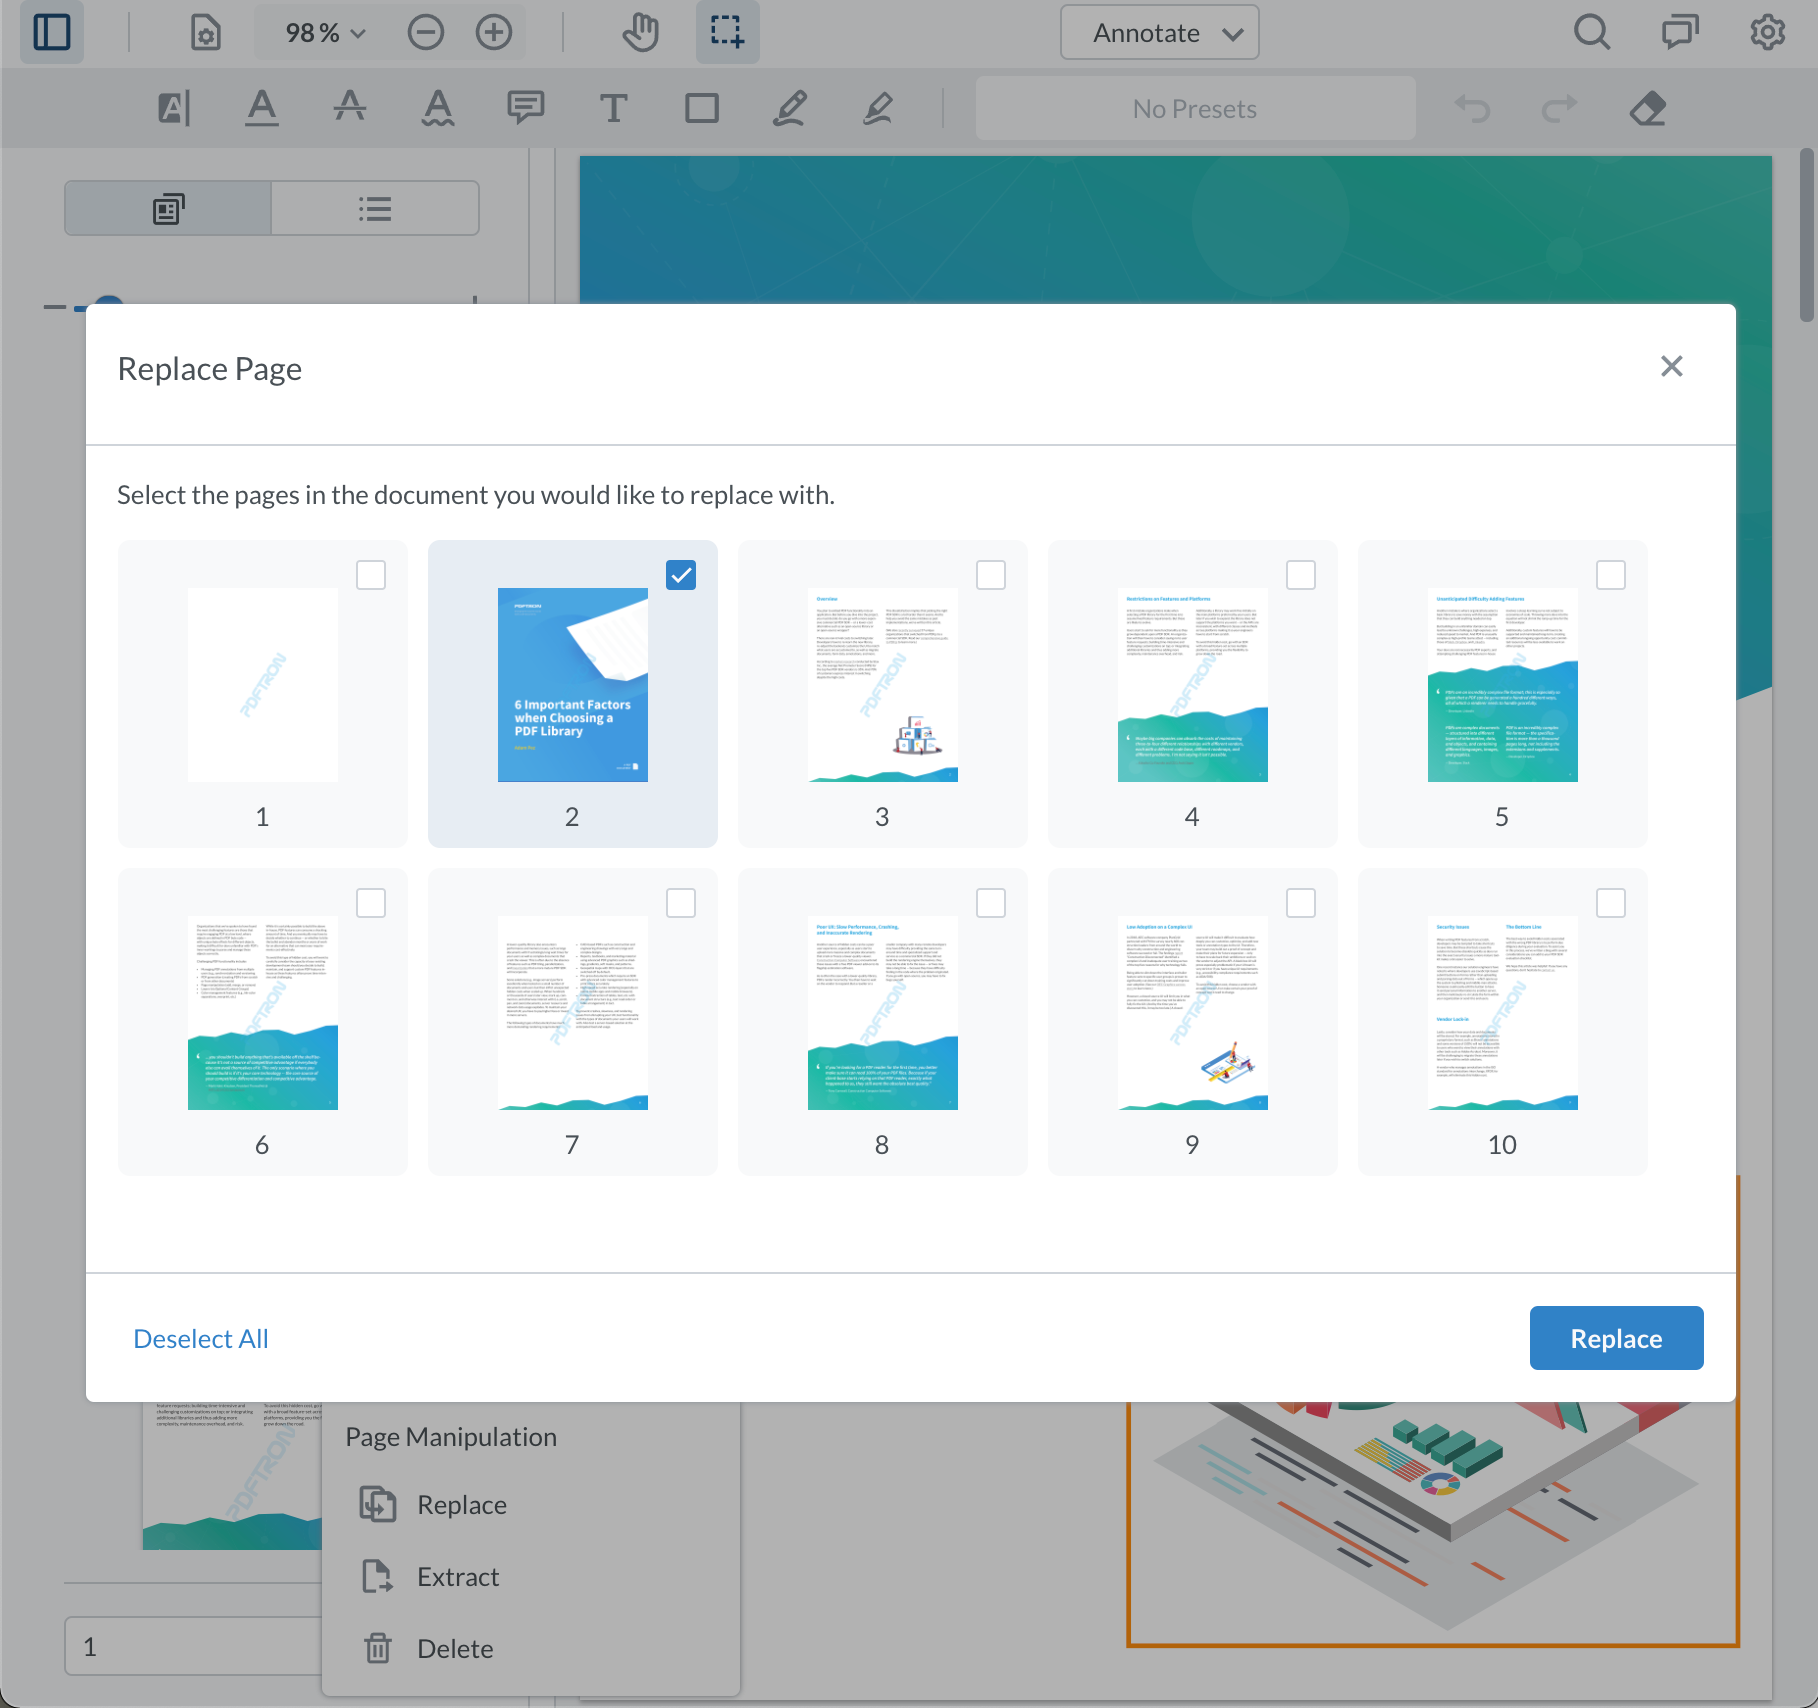Select the page 3 thumbnail

[x=883, y=685]
